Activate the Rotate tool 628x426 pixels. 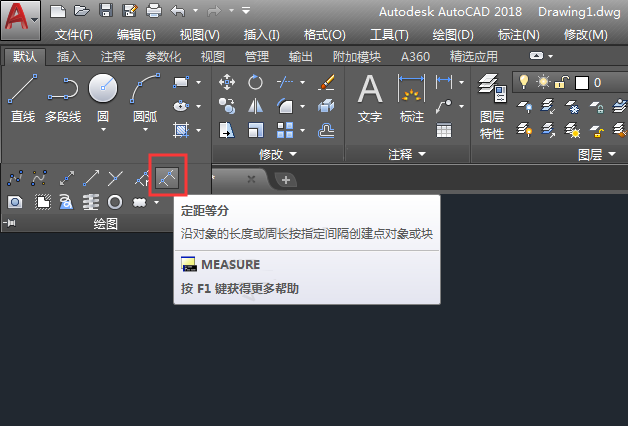255,82
